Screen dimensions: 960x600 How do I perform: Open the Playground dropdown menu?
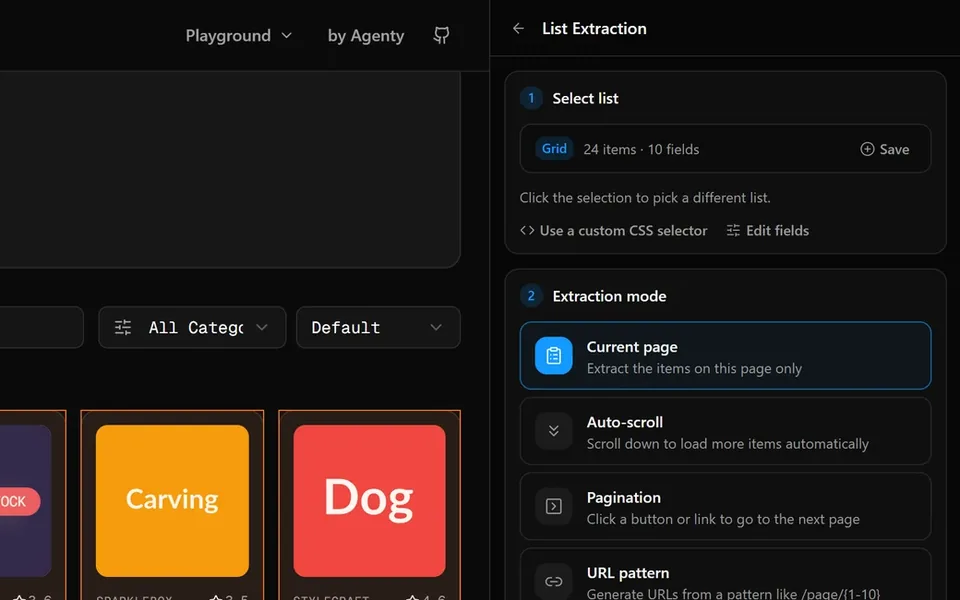[x=238, y=36]
